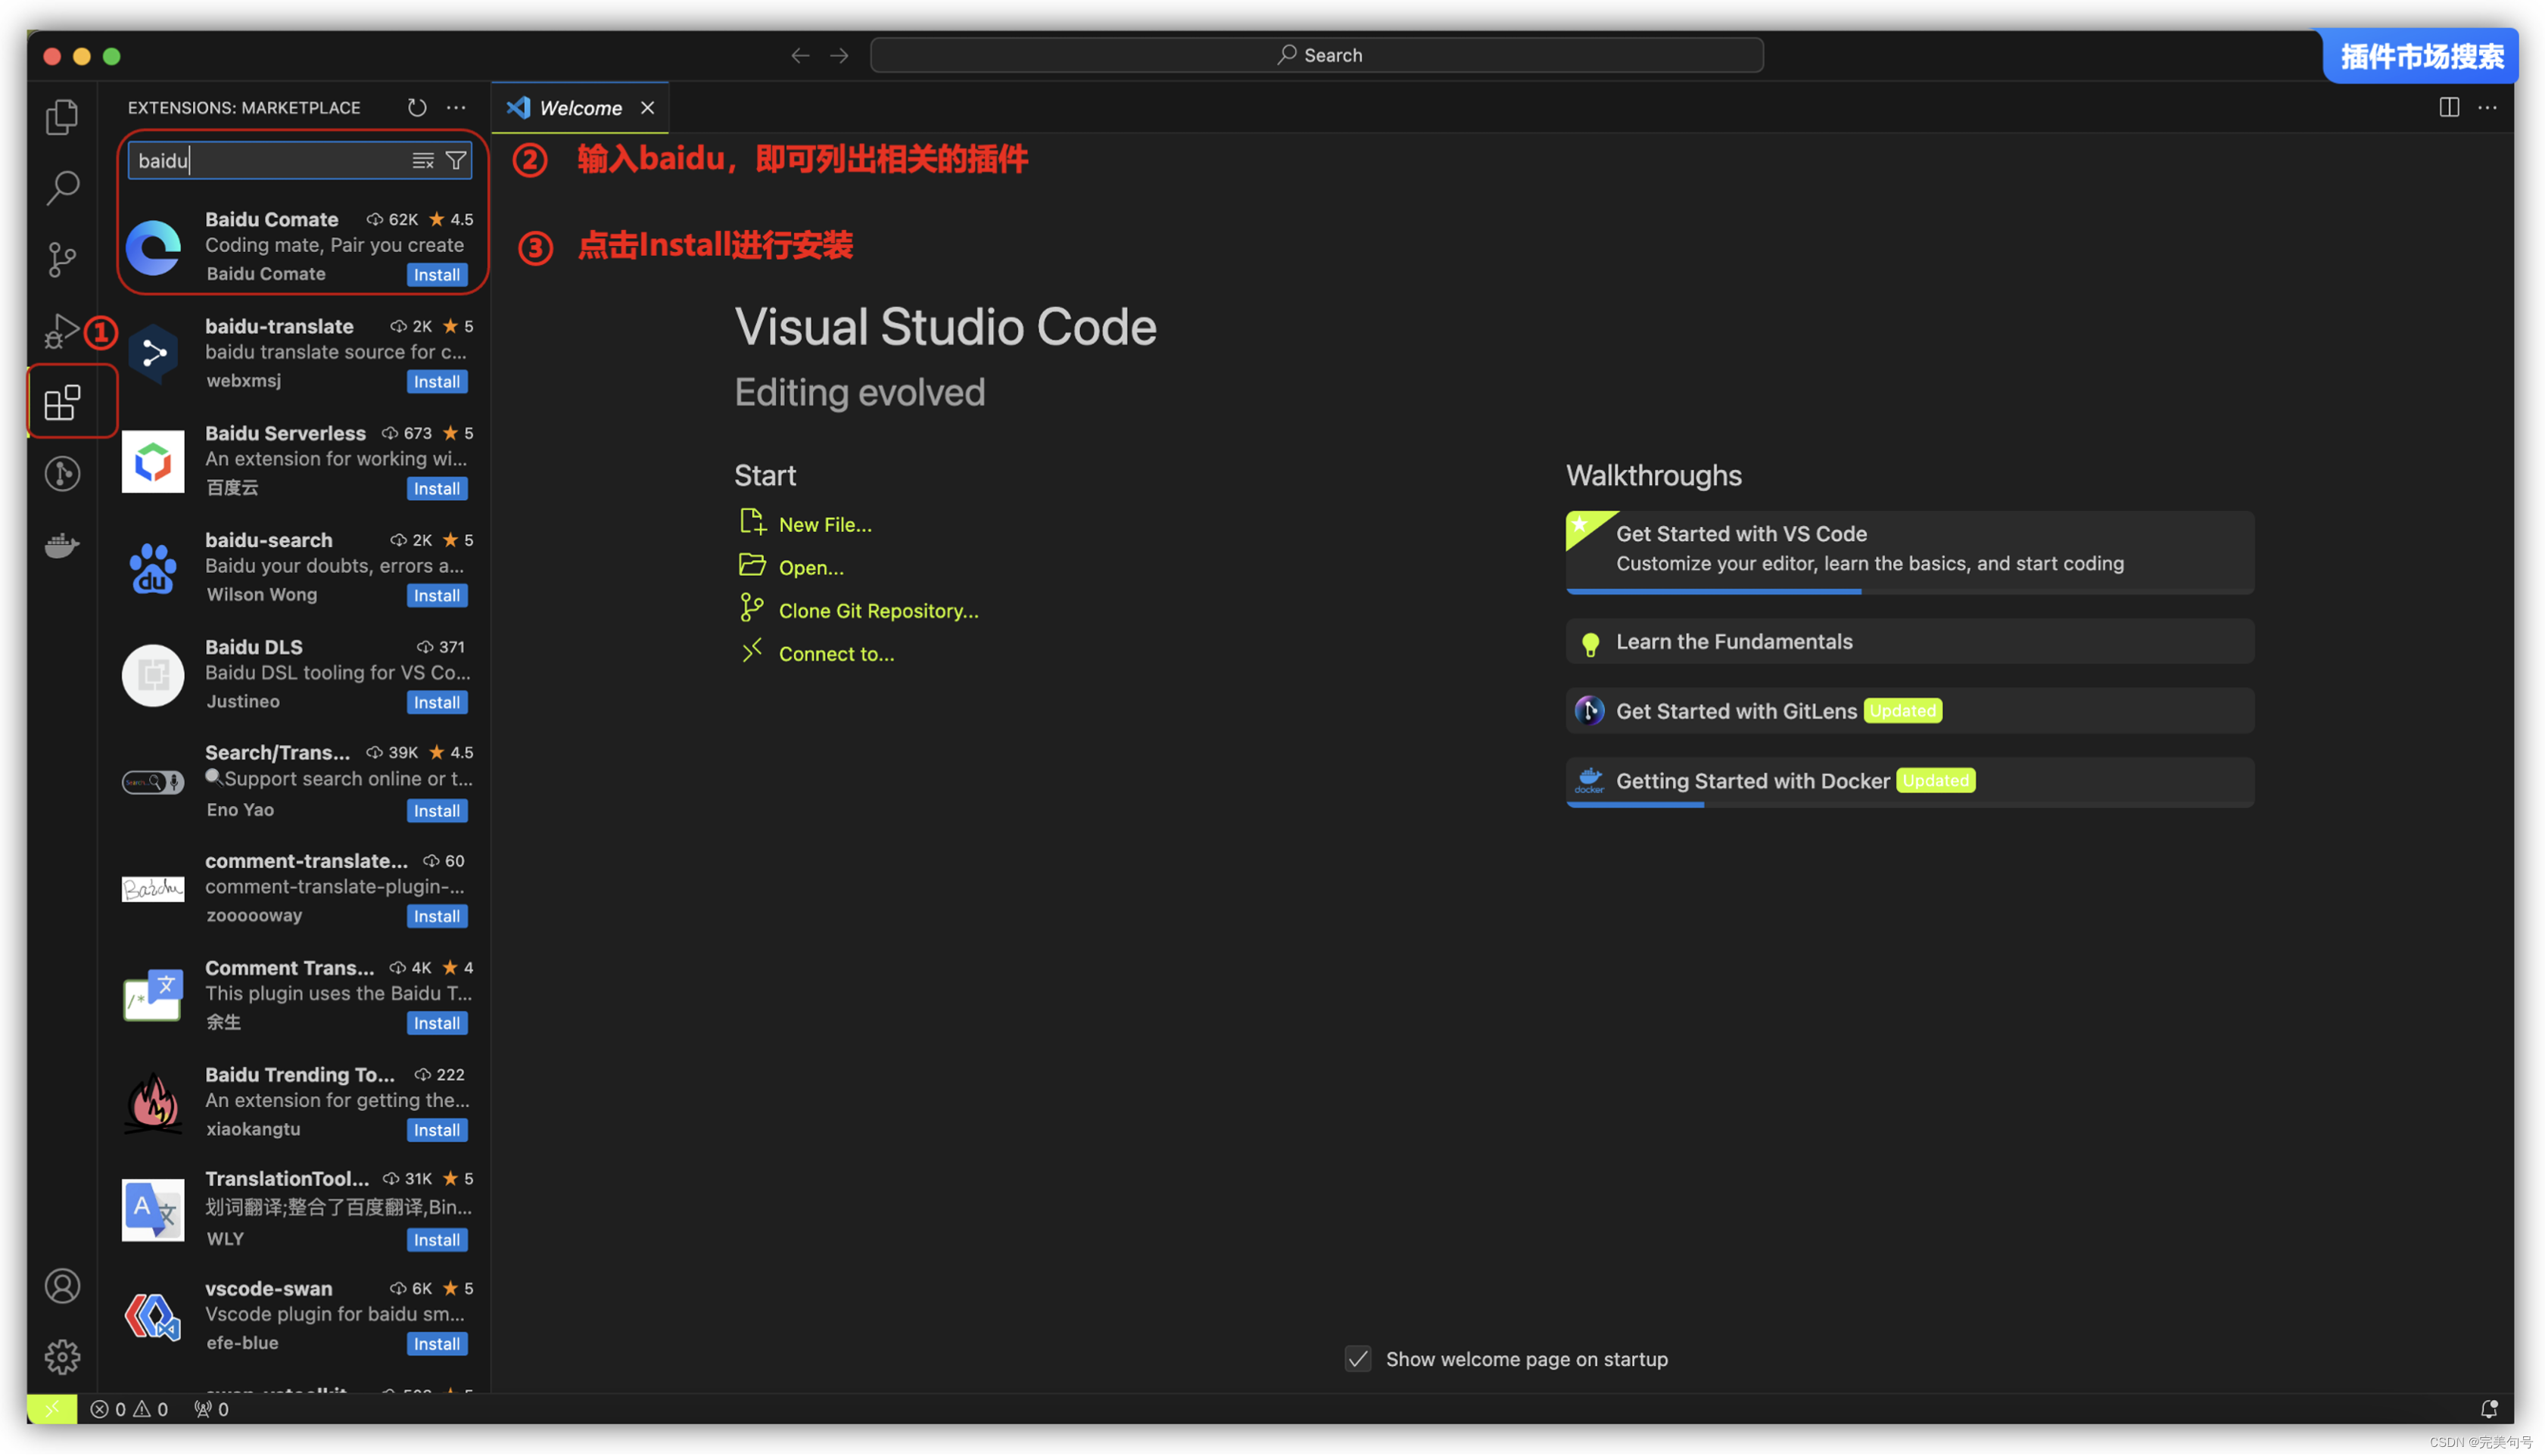Open Getting Started with Docker walkthrough
Image resolution: width=2545 pixels, height=1456 pixels.
(1909, 782)
